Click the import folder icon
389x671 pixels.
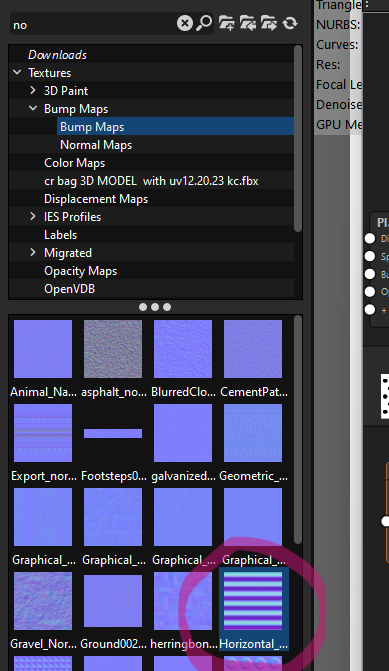[x=247, y=23]
